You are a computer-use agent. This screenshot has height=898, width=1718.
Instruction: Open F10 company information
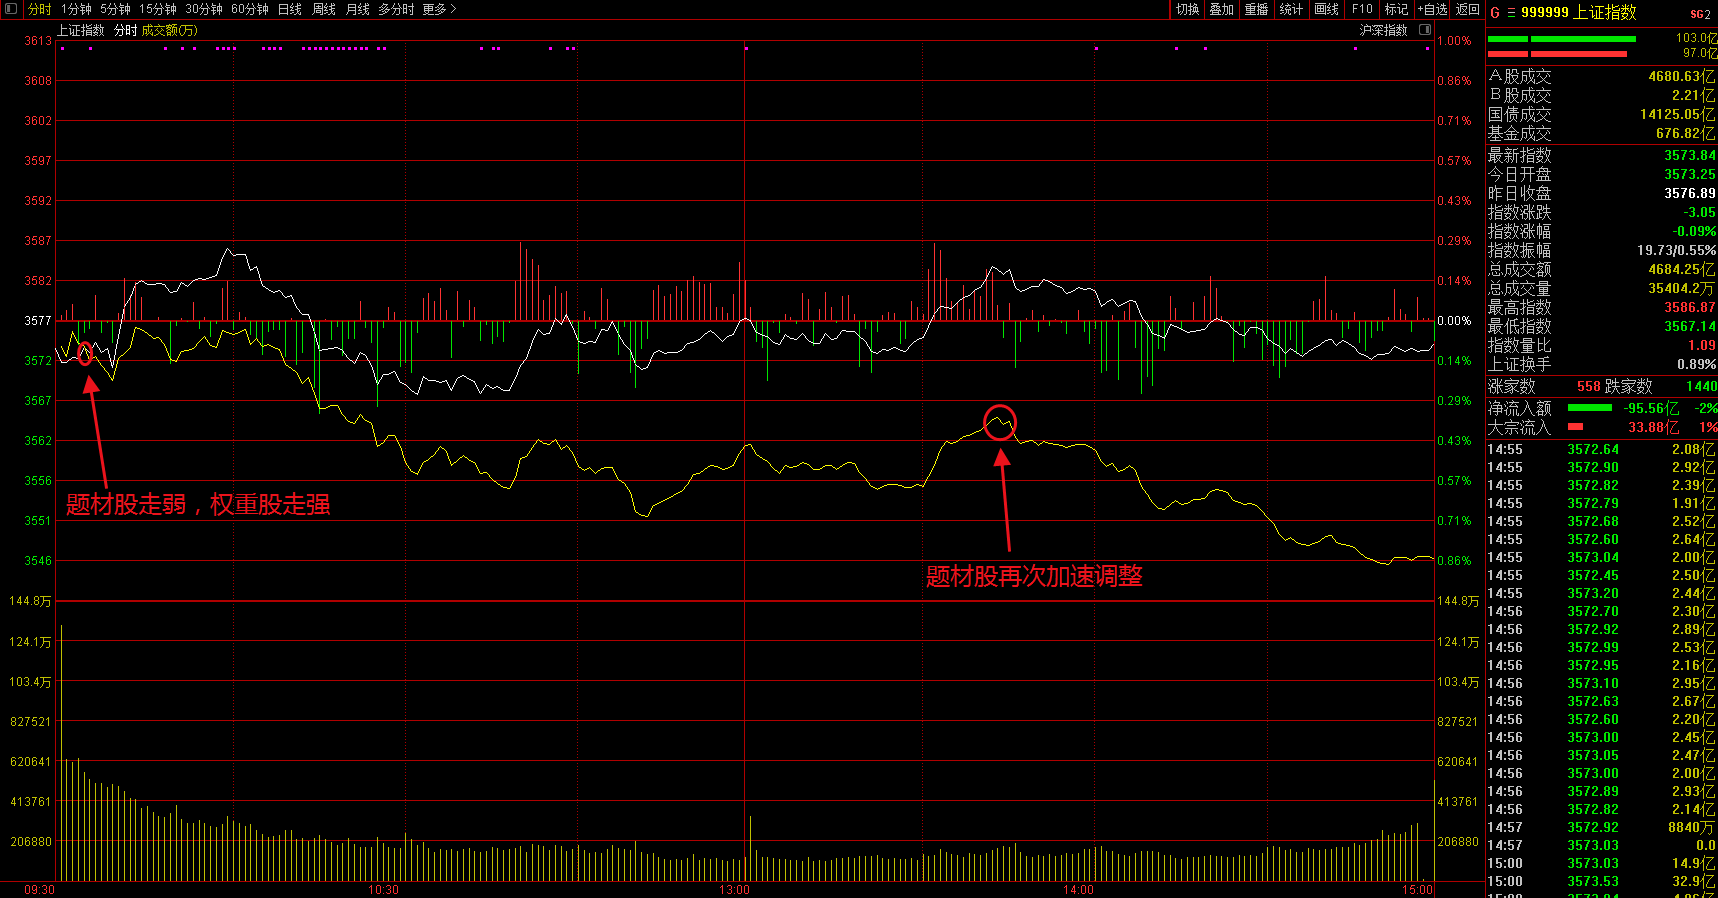[x=1362, y=9]
